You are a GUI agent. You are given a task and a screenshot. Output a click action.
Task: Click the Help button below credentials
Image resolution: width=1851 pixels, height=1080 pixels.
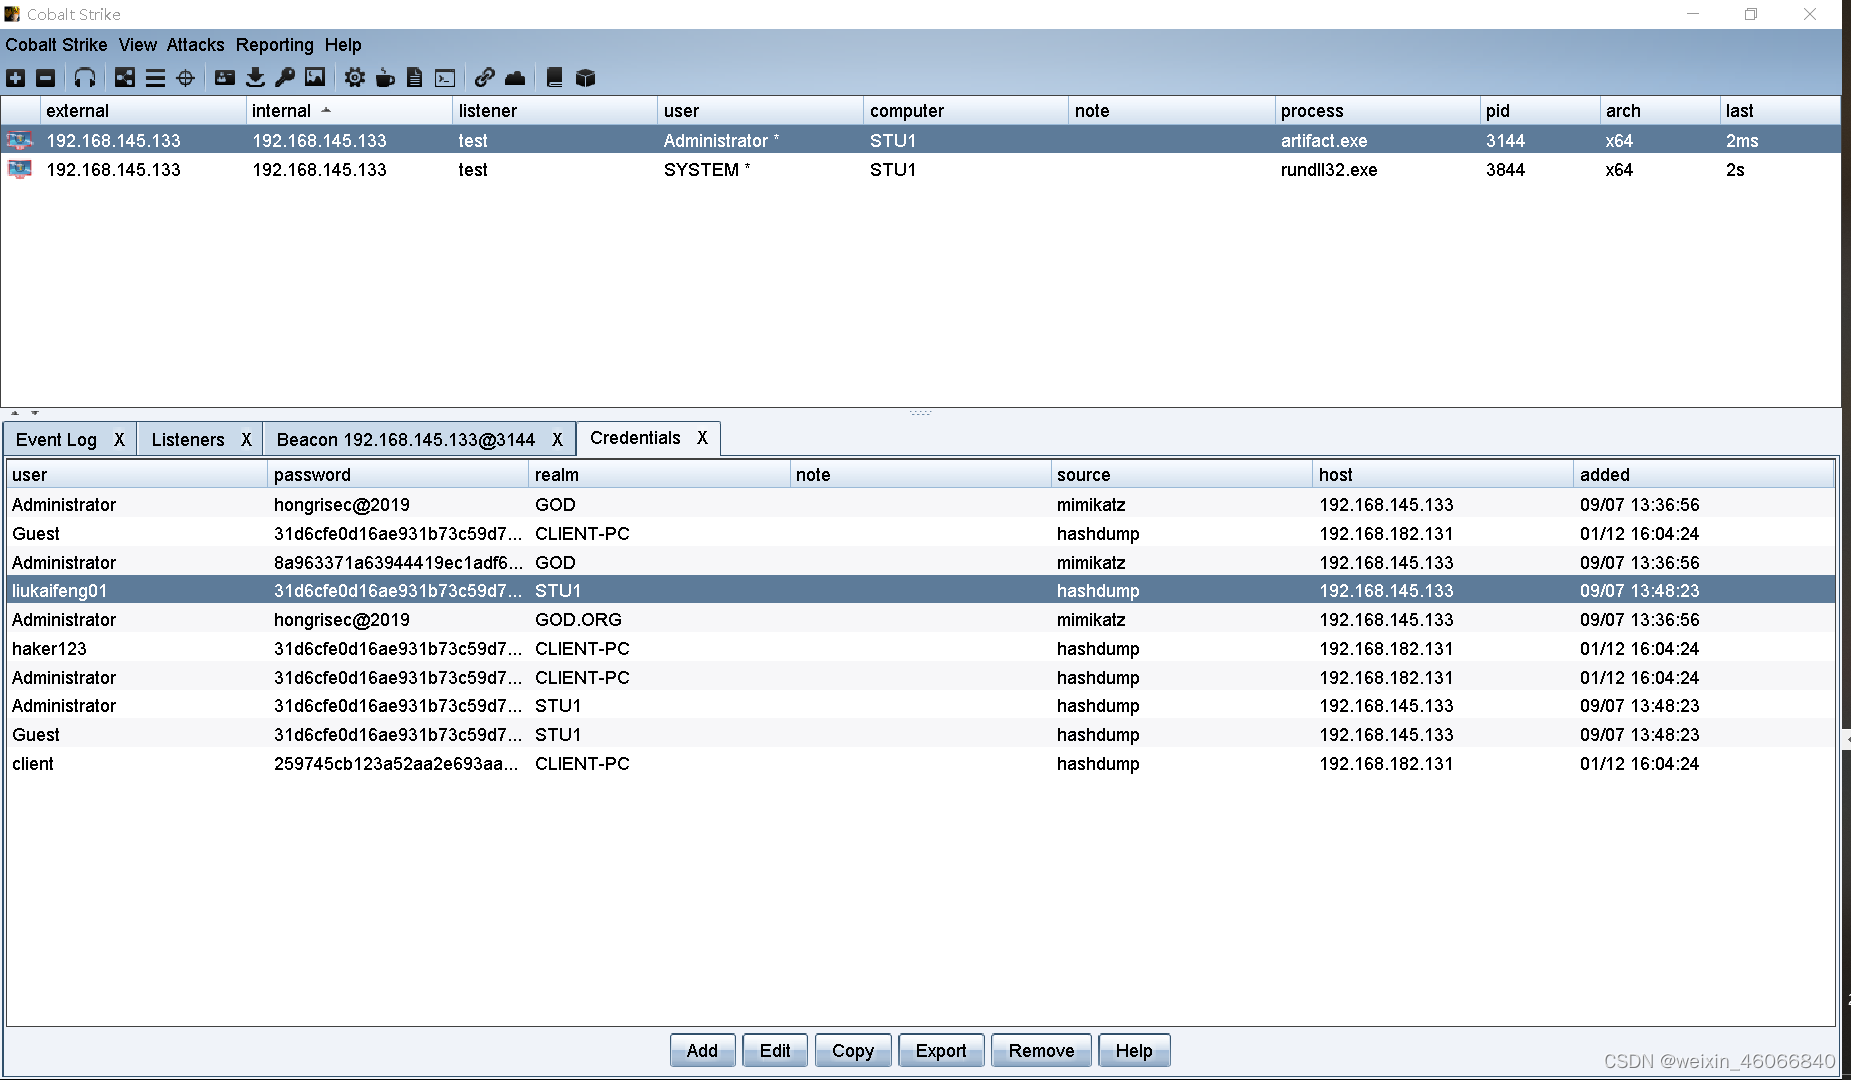(1134, 1051)
